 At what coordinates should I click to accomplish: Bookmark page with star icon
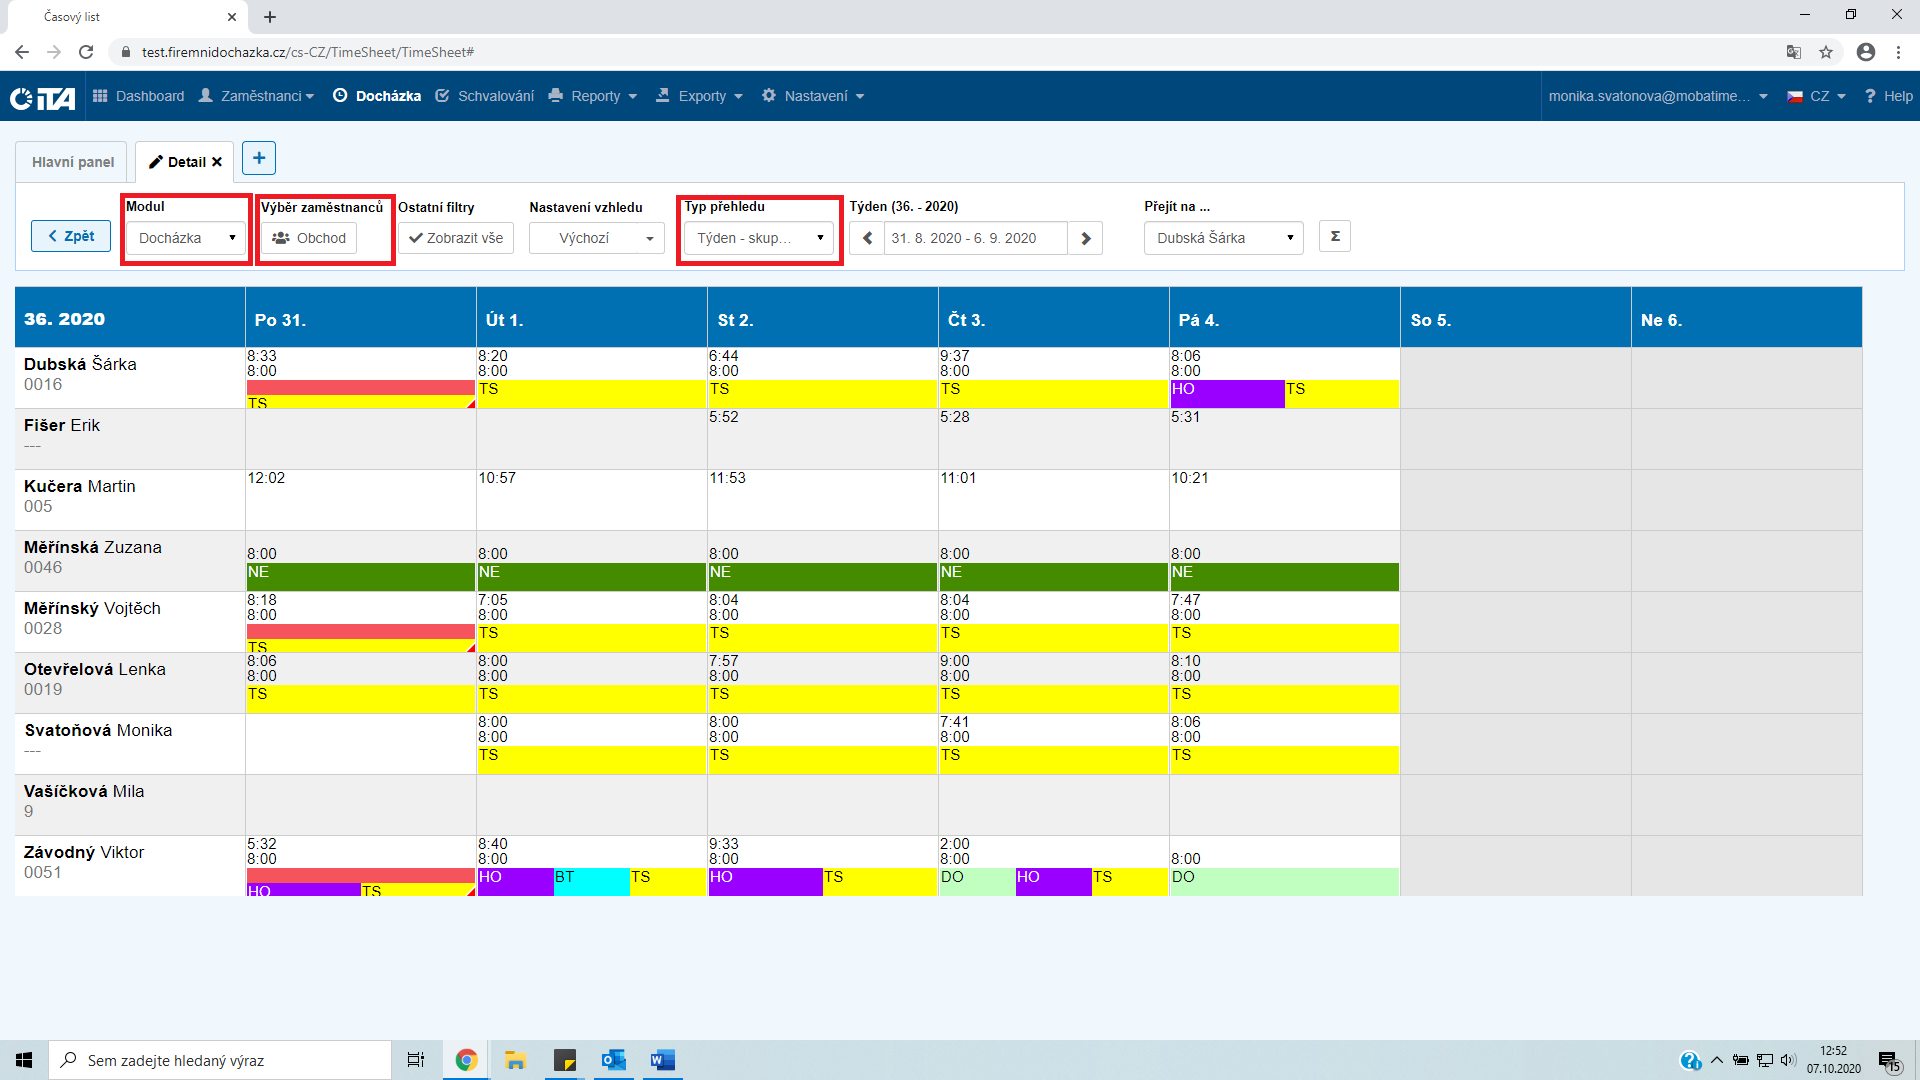point(1826,52)
